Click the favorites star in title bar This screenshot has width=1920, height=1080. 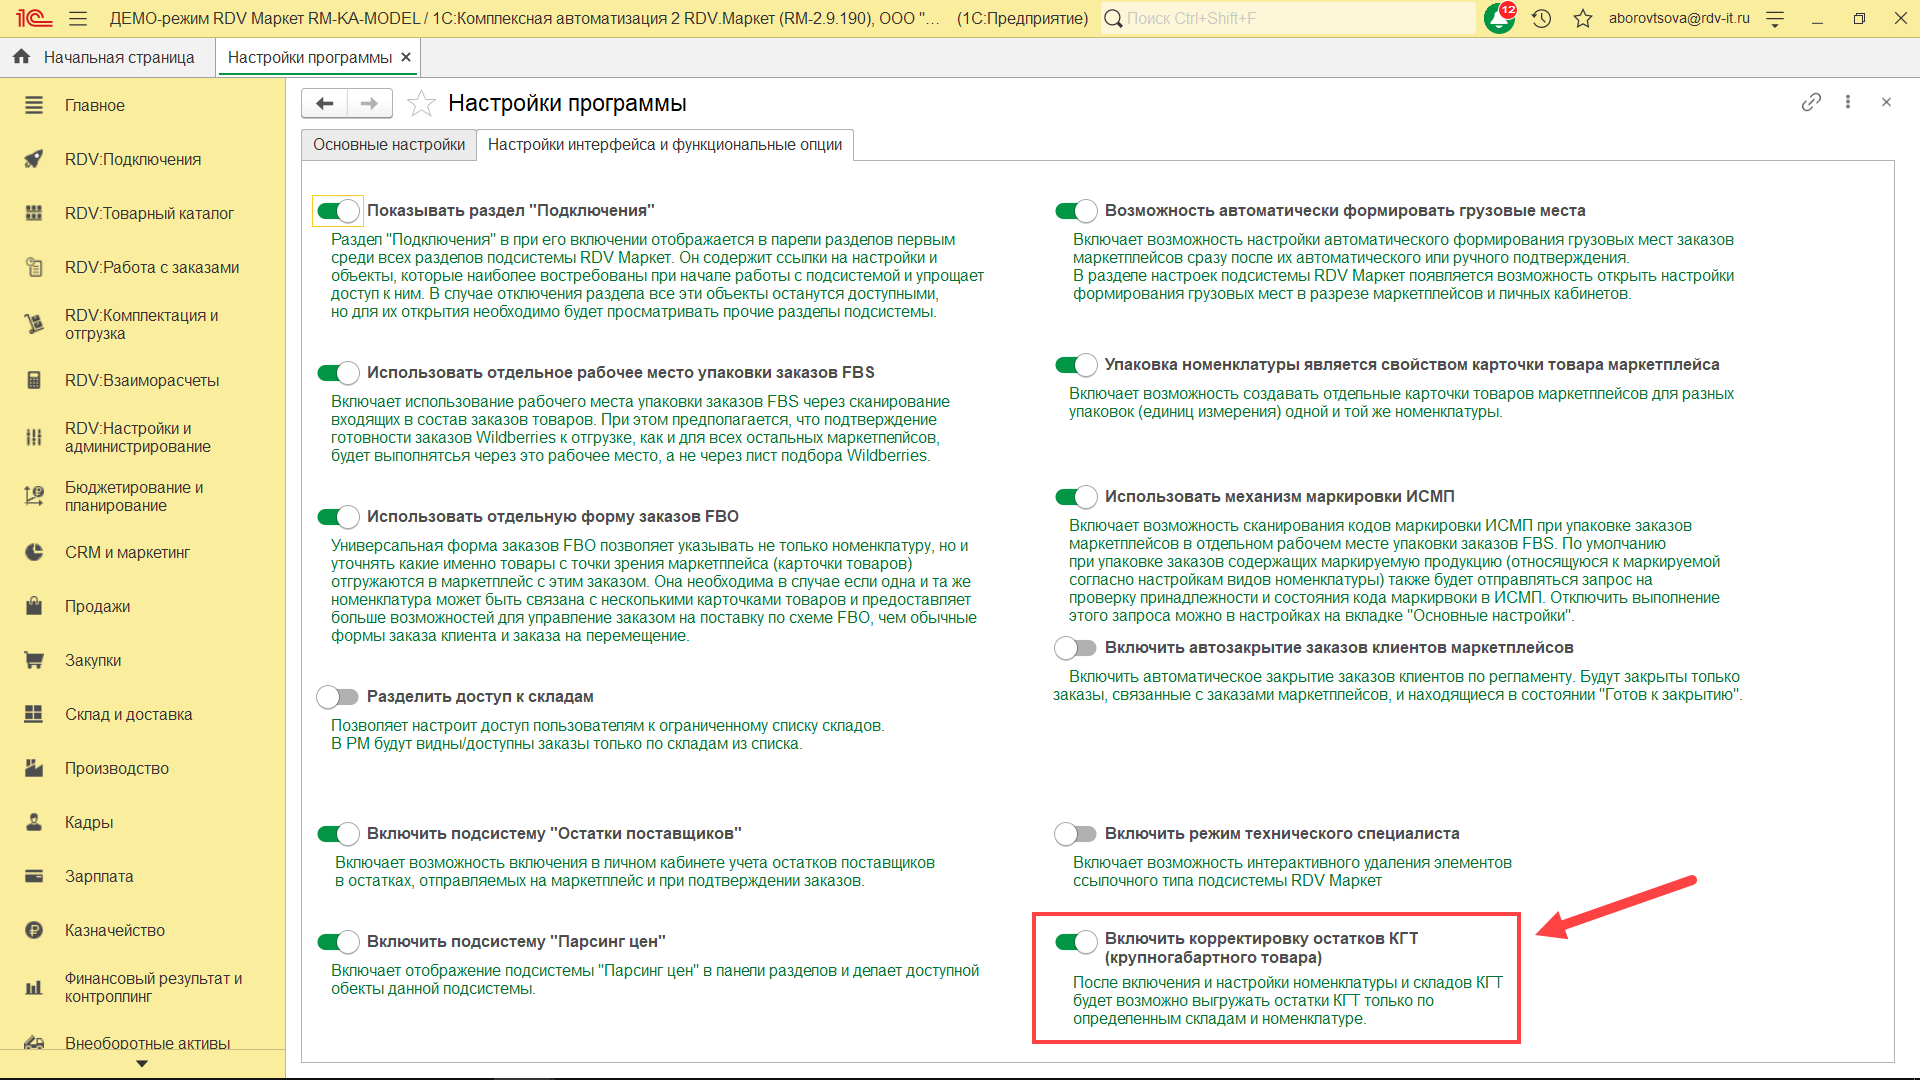(1582, 18)
